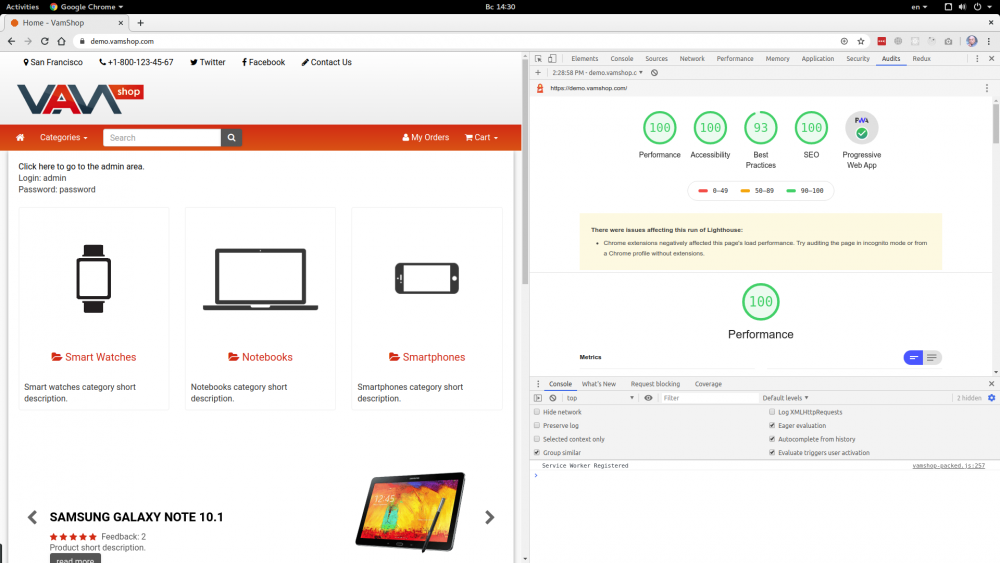Switch metrics to the expanded view toggle

(x=932, y=358)
